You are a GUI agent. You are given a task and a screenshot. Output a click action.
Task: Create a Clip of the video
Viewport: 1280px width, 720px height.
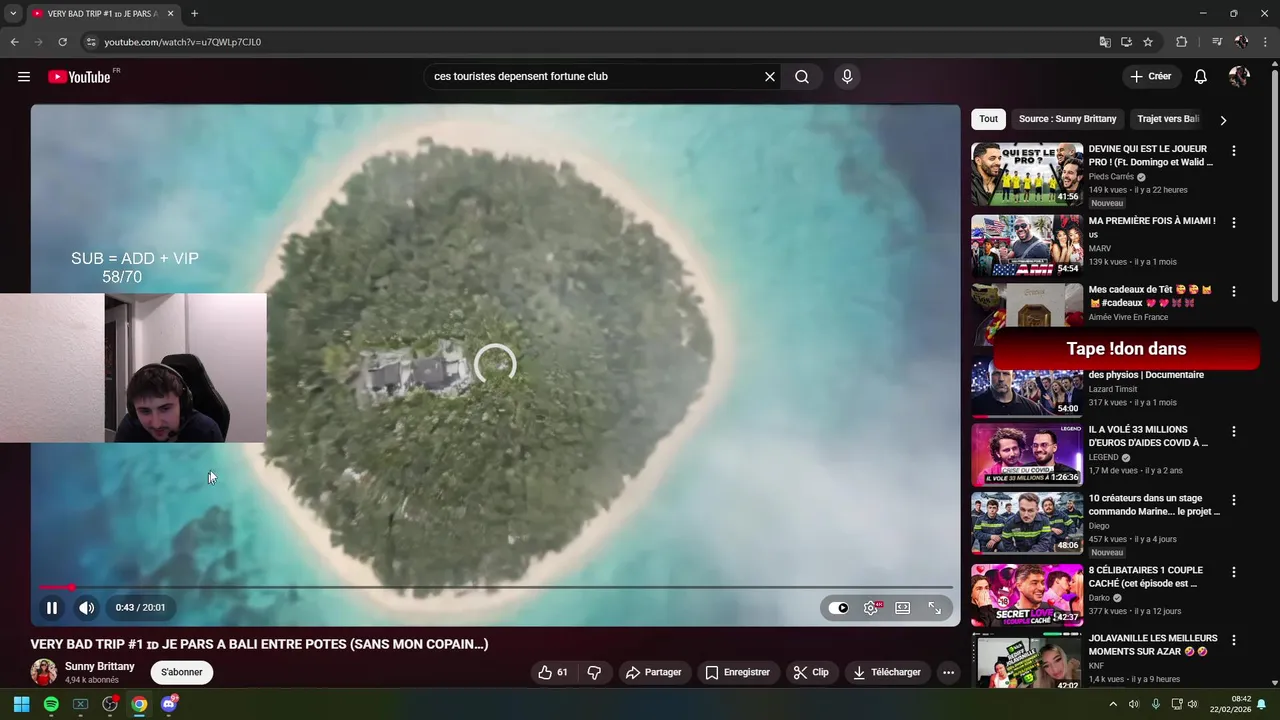(811, 672)
